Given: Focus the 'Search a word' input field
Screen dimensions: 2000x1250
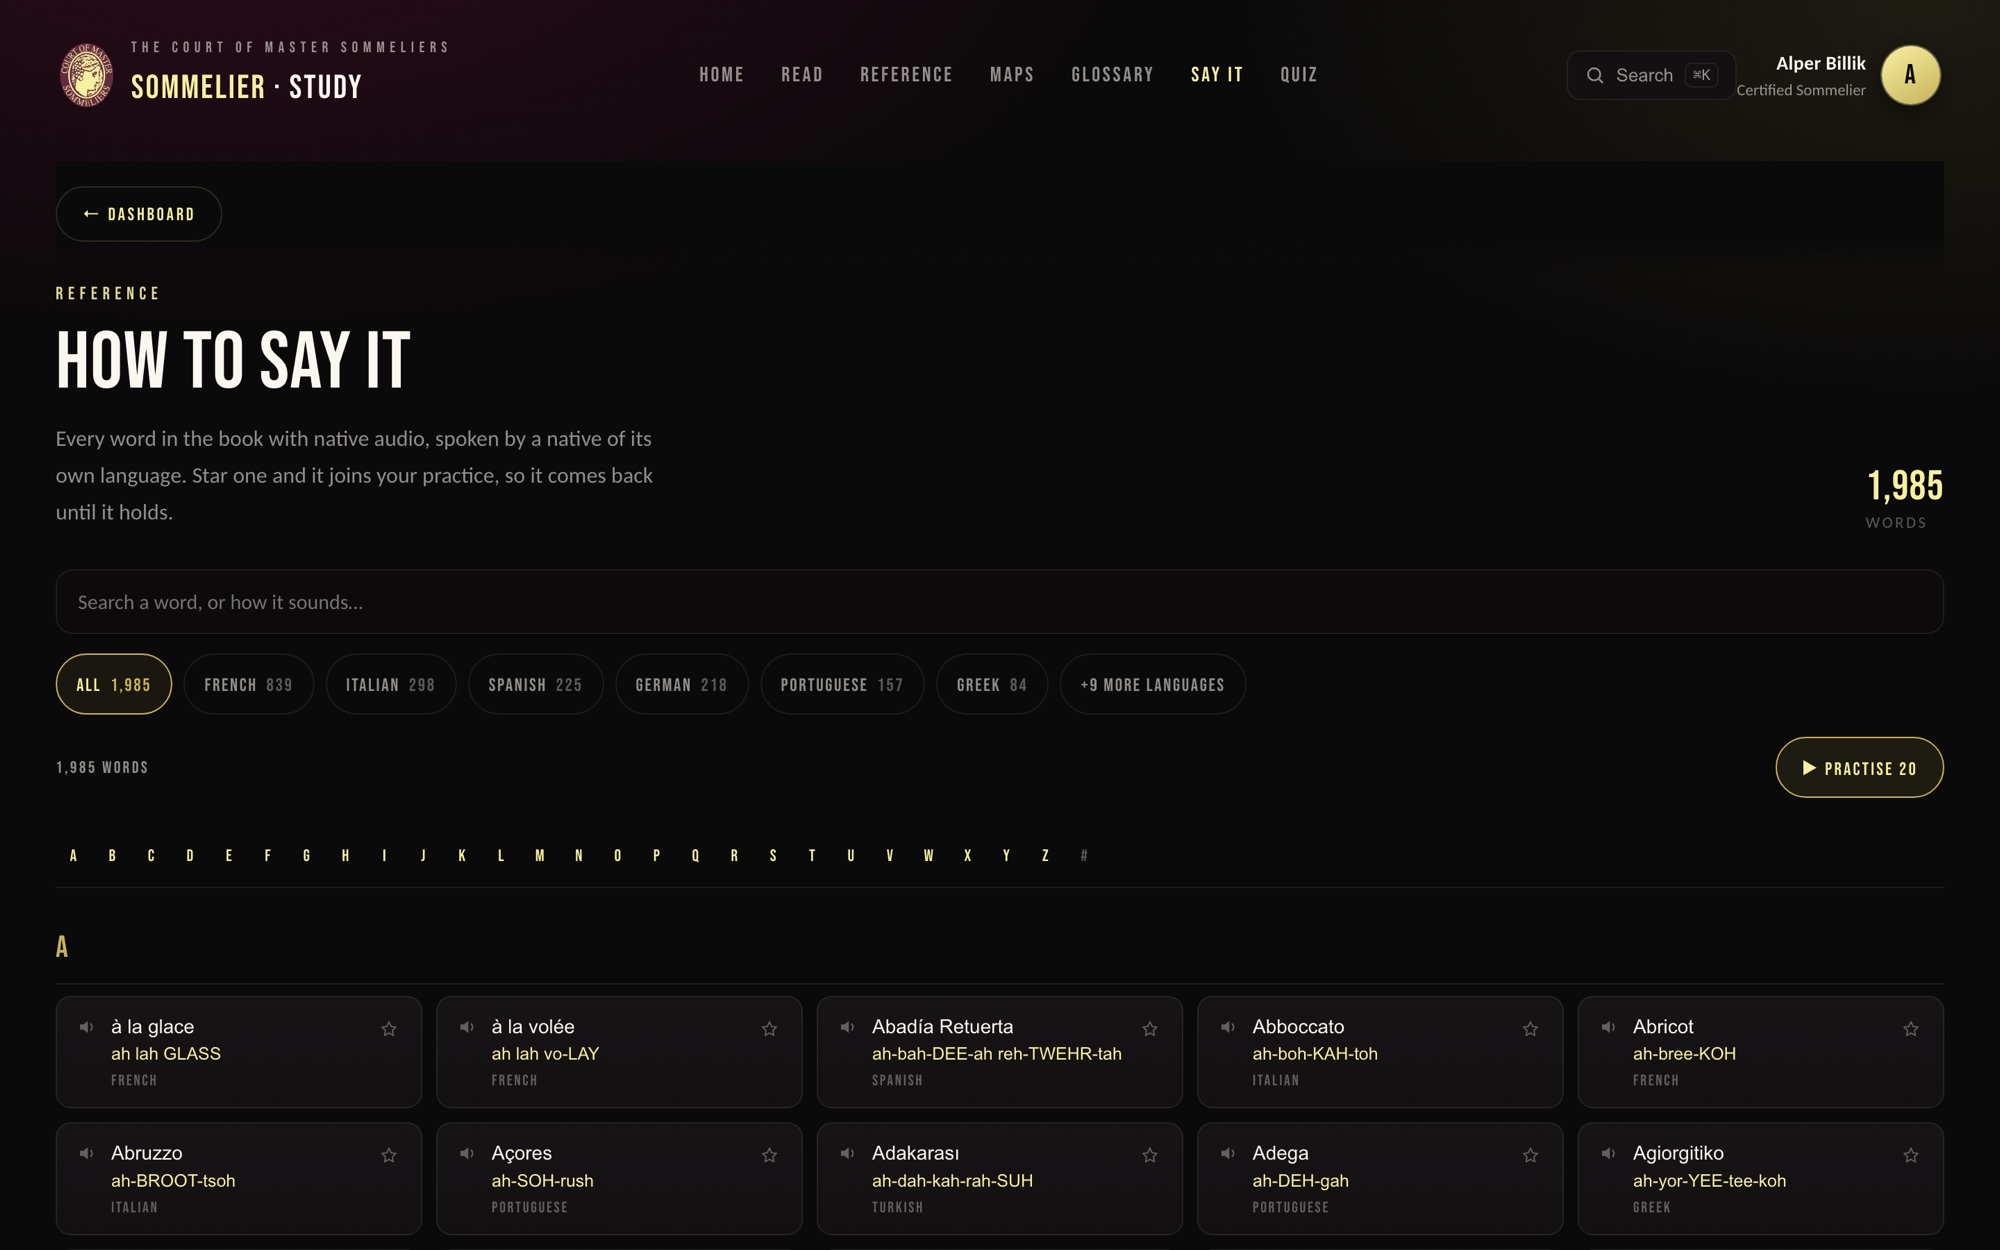Looking at the screenshot, I should pos(1000,602).
